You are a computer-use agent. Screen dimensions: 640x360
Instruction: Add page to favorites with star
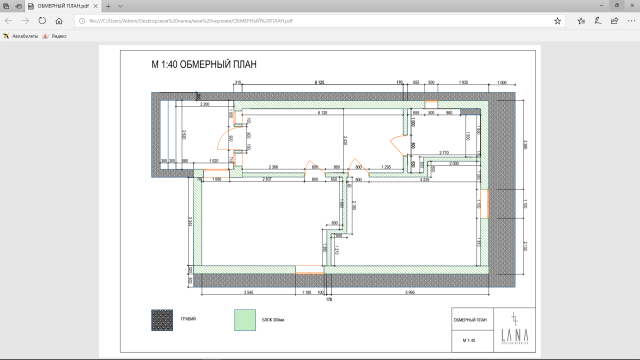(x=558, y=21)
